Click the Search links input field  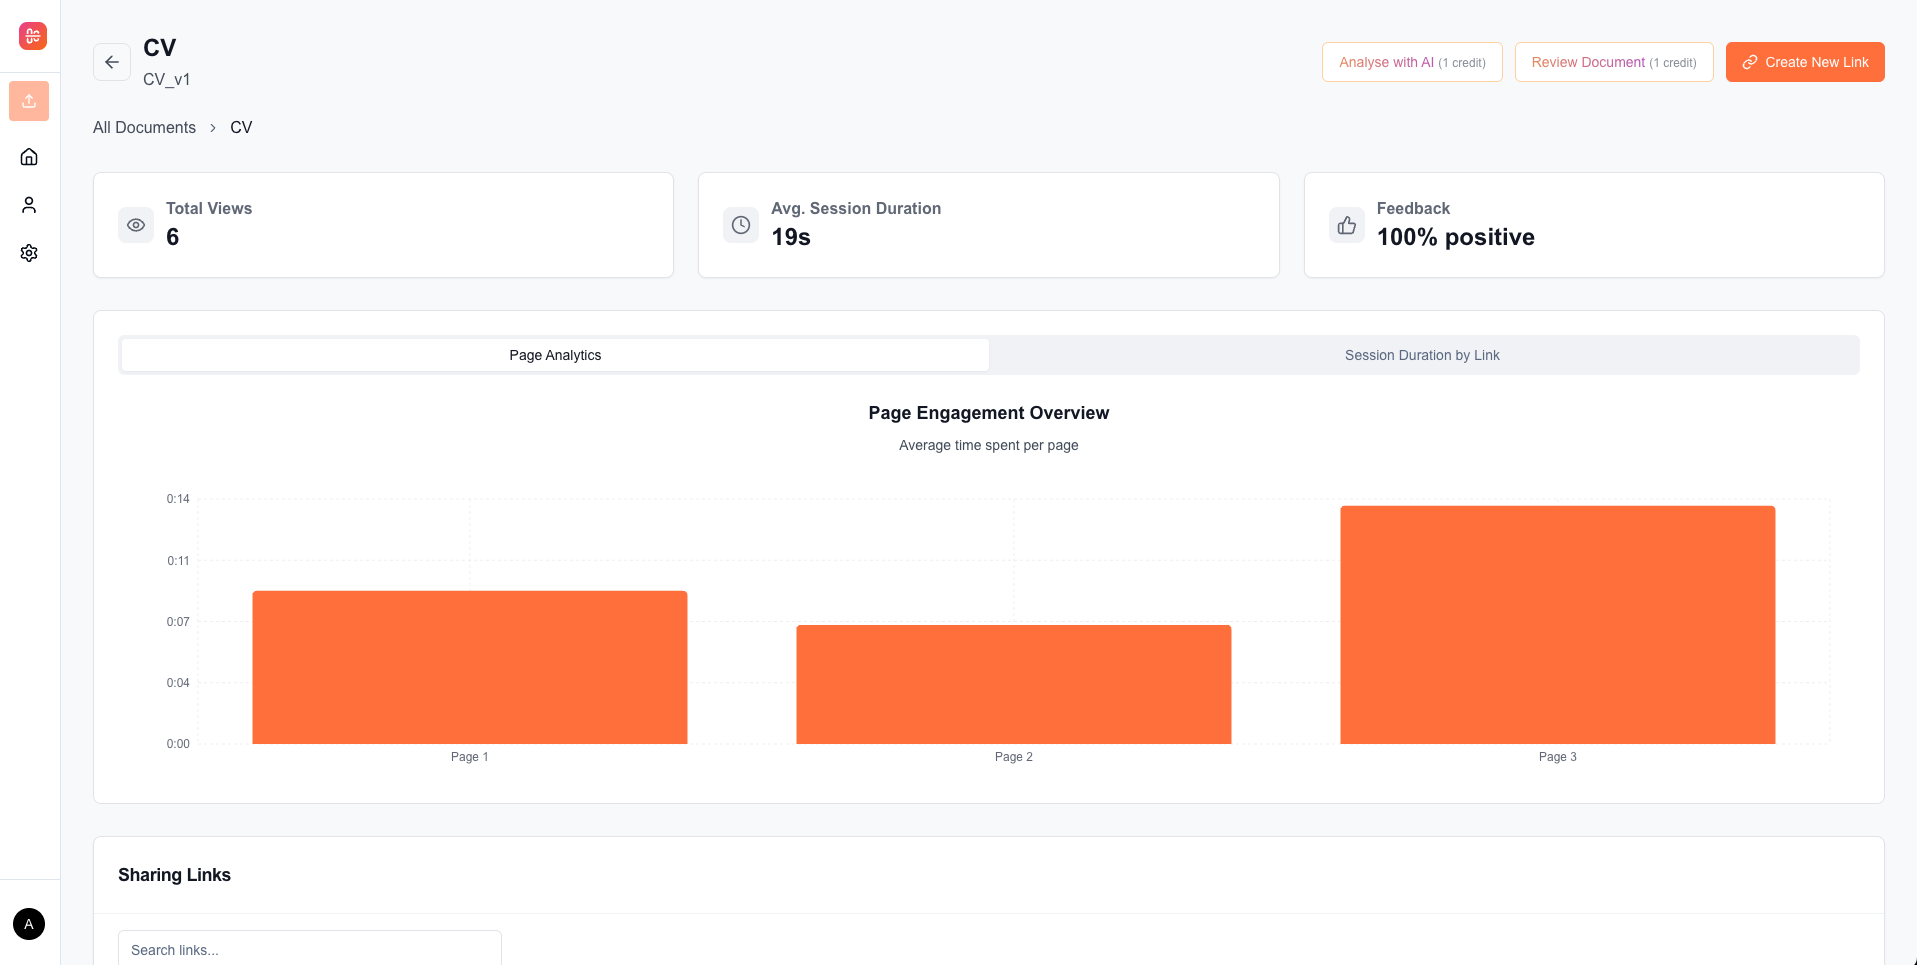point(310,949)
